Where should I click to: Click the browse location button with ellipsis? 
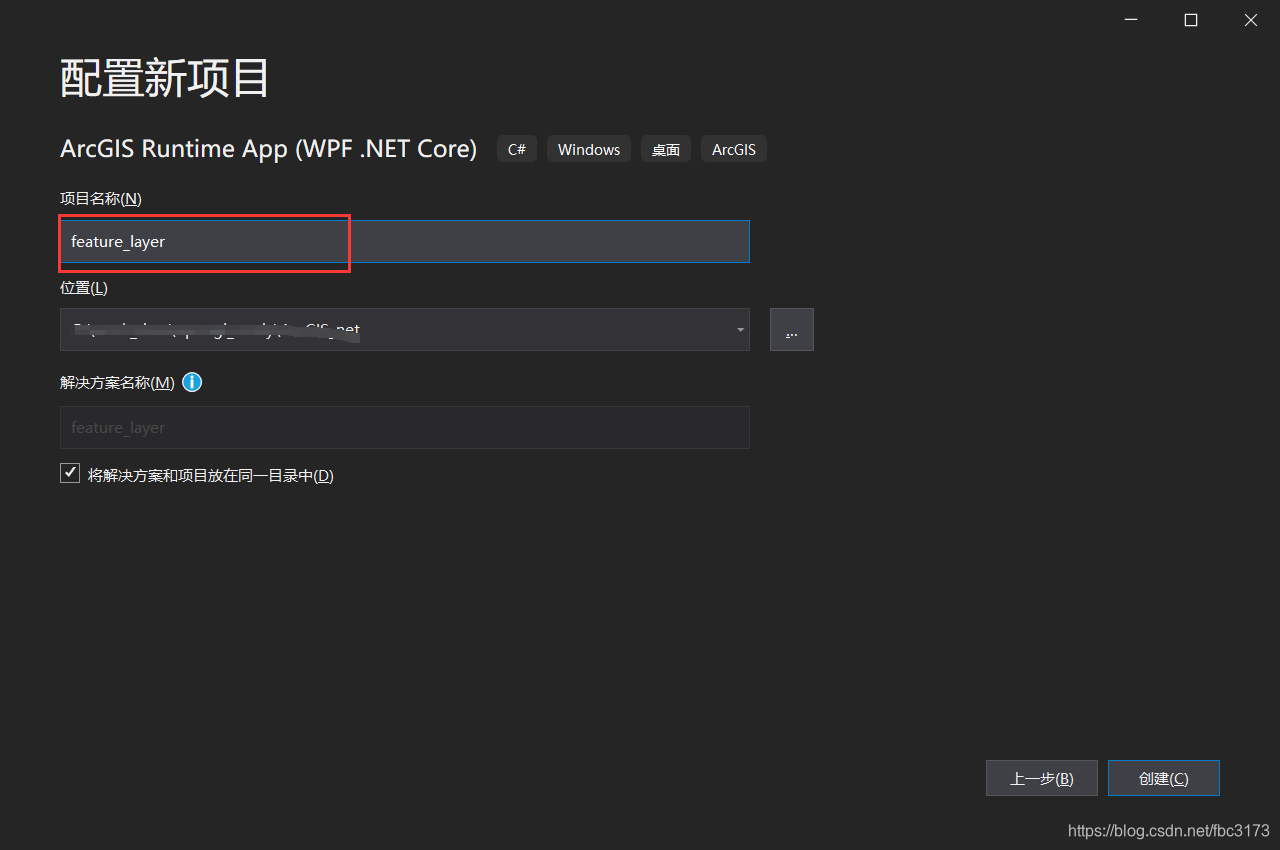coord(792,330)
